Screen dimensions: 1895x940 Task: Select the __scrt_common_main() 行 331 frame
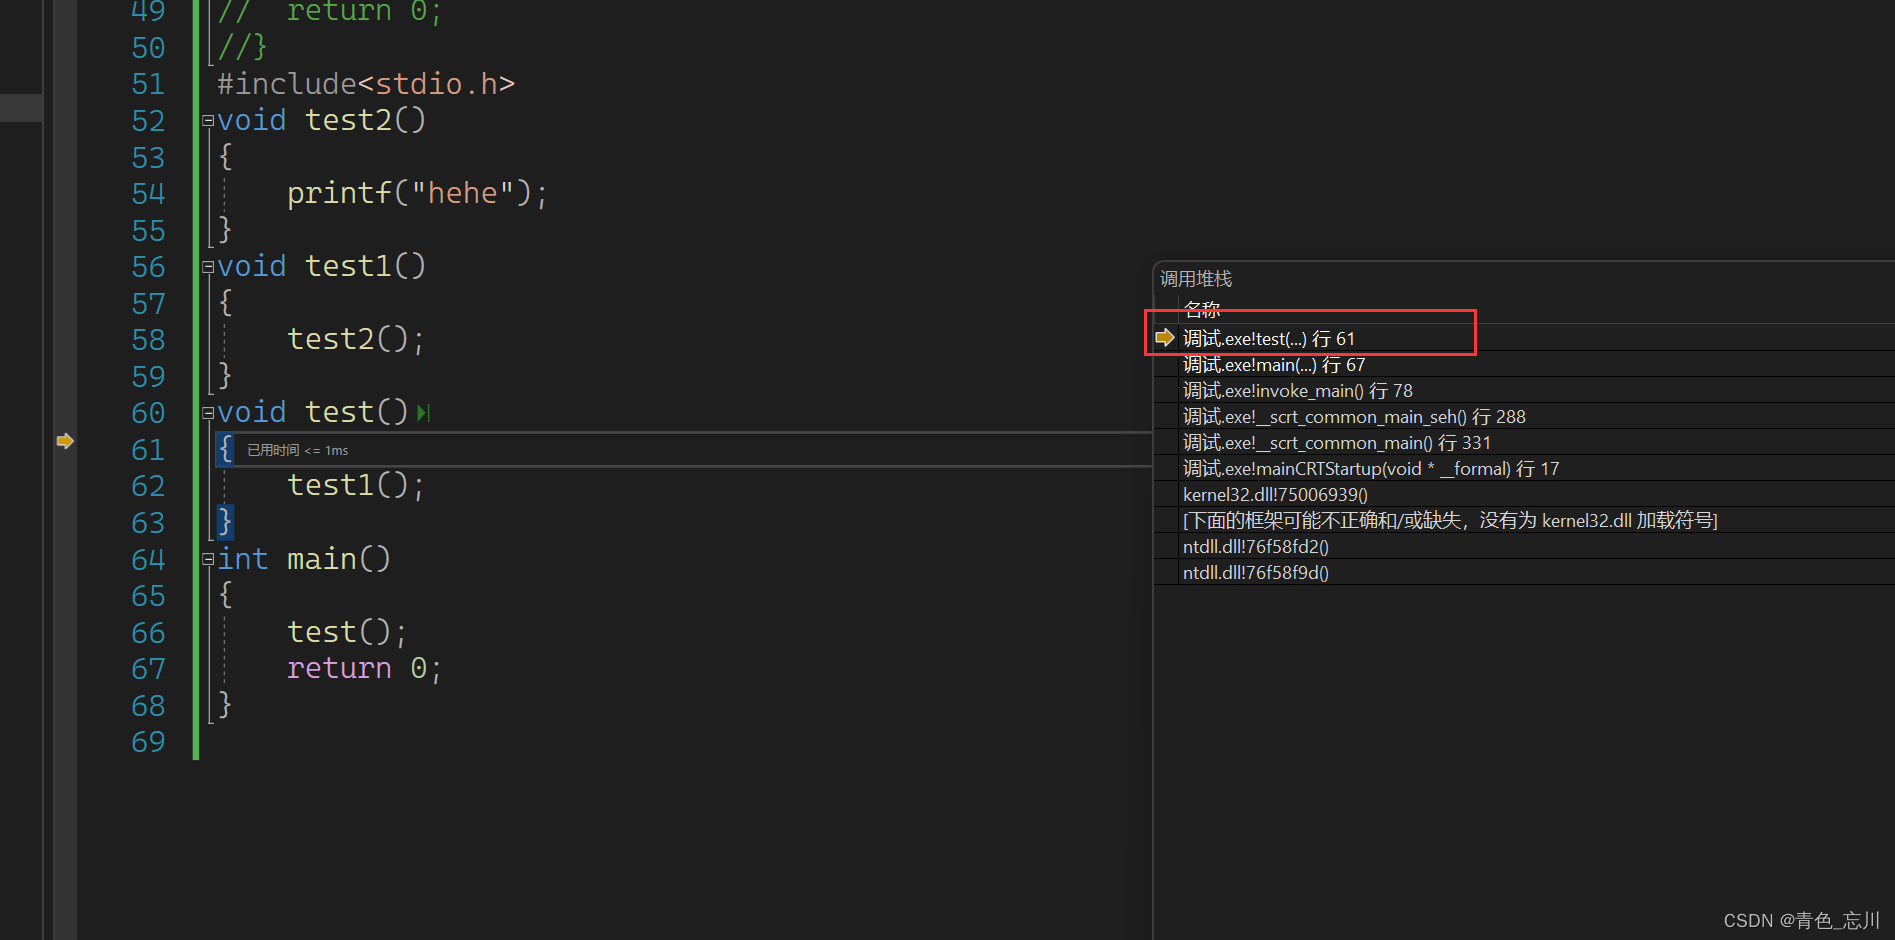1336,443
